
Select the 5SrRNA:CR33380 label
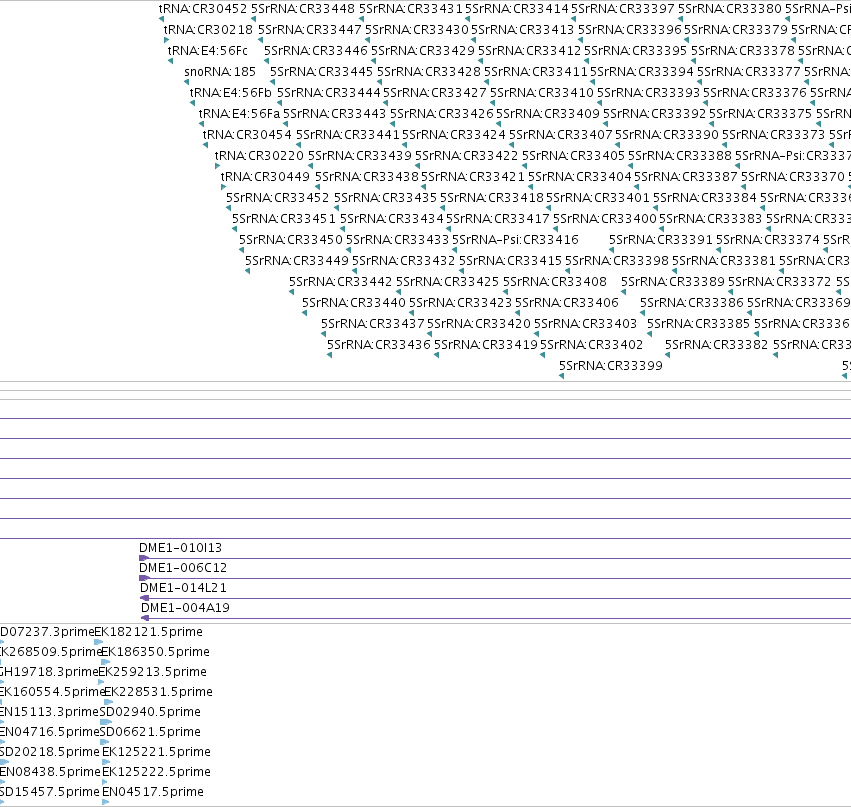730,9
